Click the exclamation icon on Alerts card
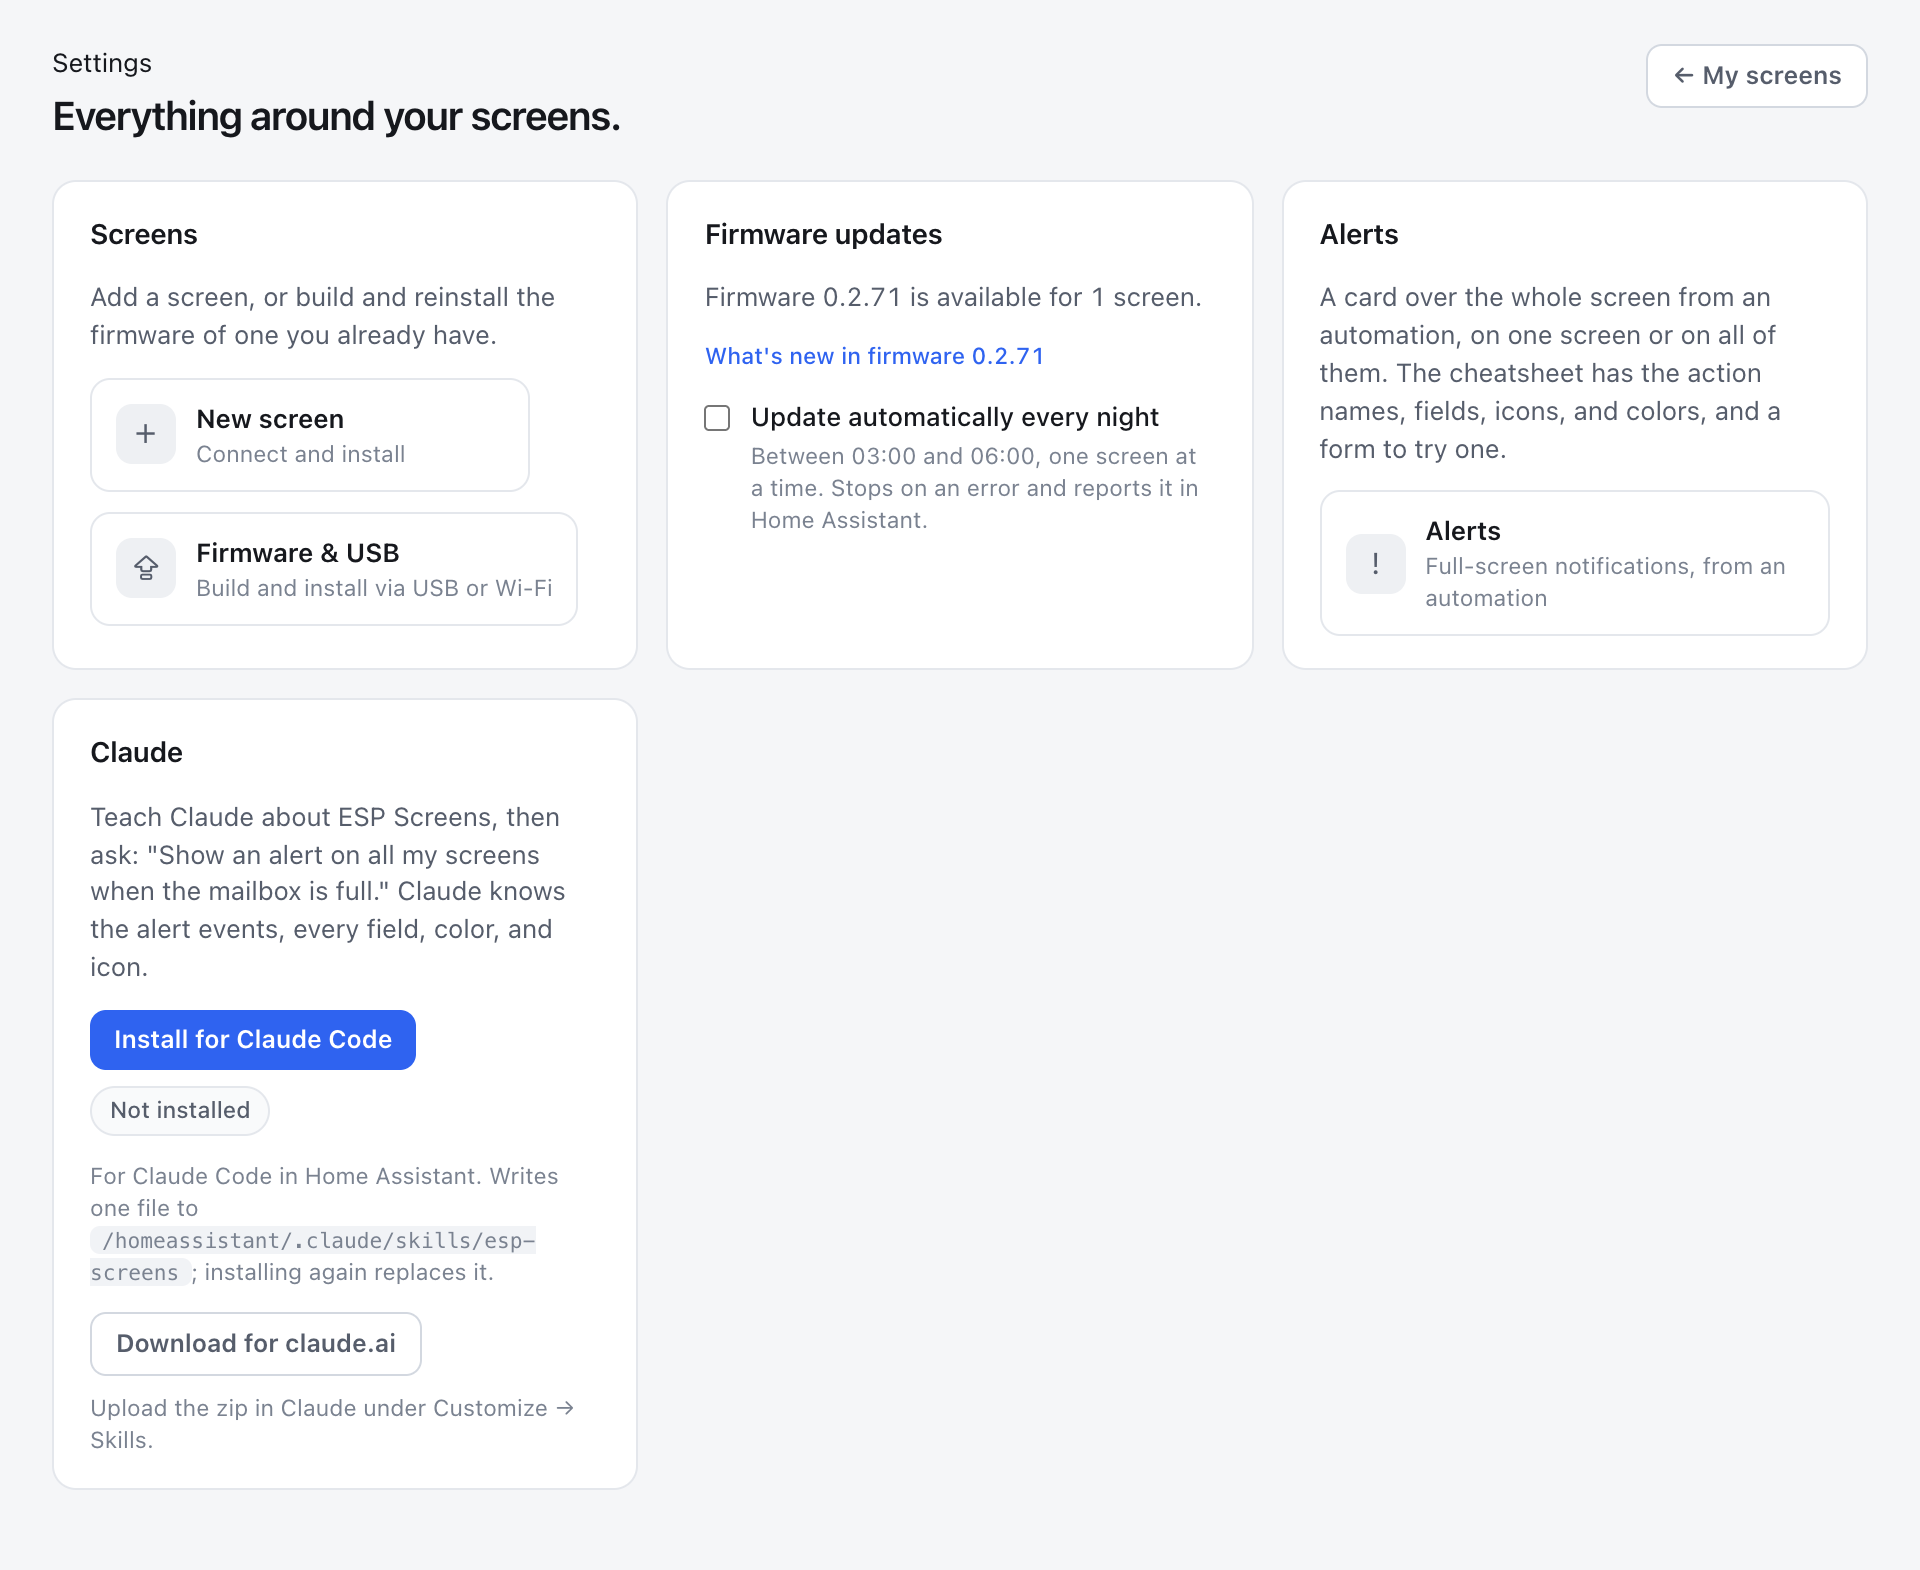Screen dimensions: 1920x1570 [x=1375, y=564]
